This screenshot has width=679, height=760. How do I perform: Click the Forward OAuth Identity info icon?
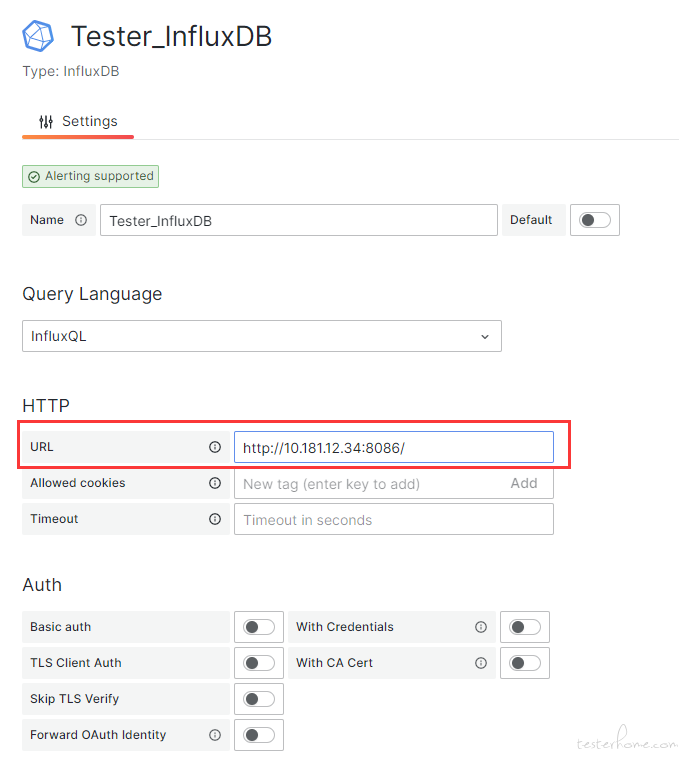(215, 735)
